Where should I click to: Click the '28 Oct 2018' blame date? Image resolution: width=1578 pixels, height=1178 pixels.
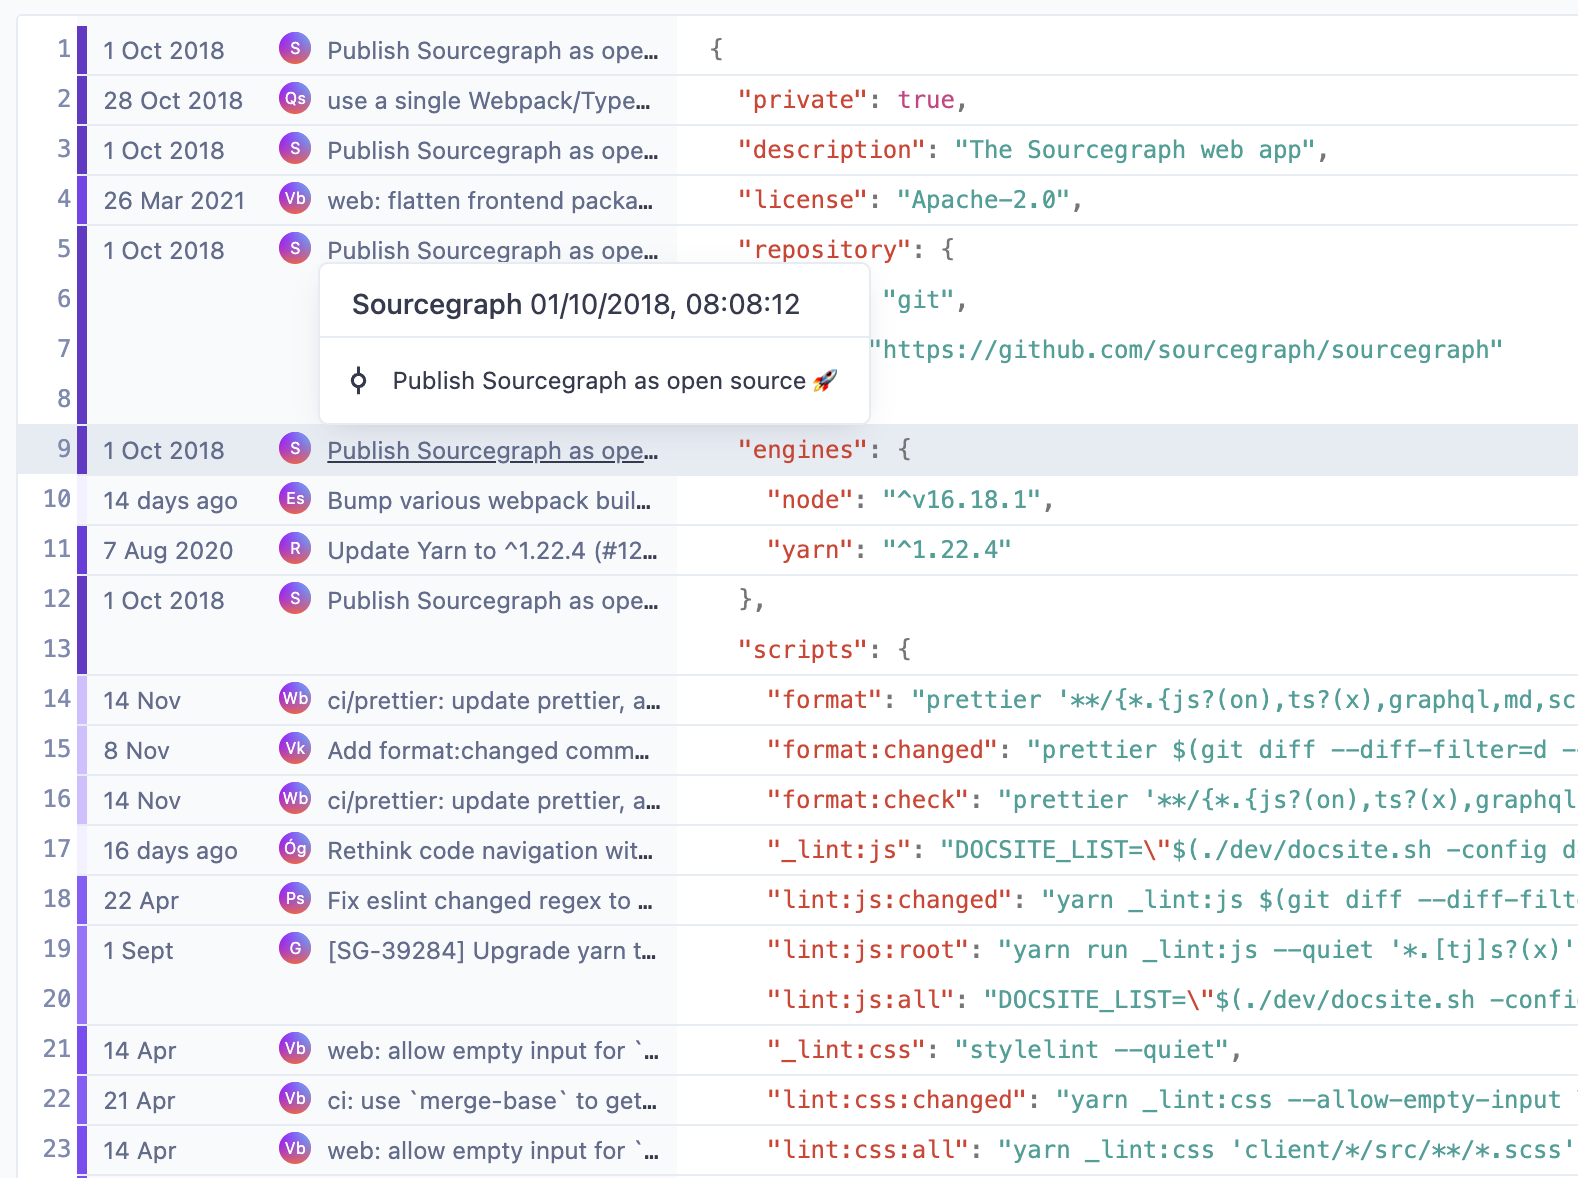[173, 100]
